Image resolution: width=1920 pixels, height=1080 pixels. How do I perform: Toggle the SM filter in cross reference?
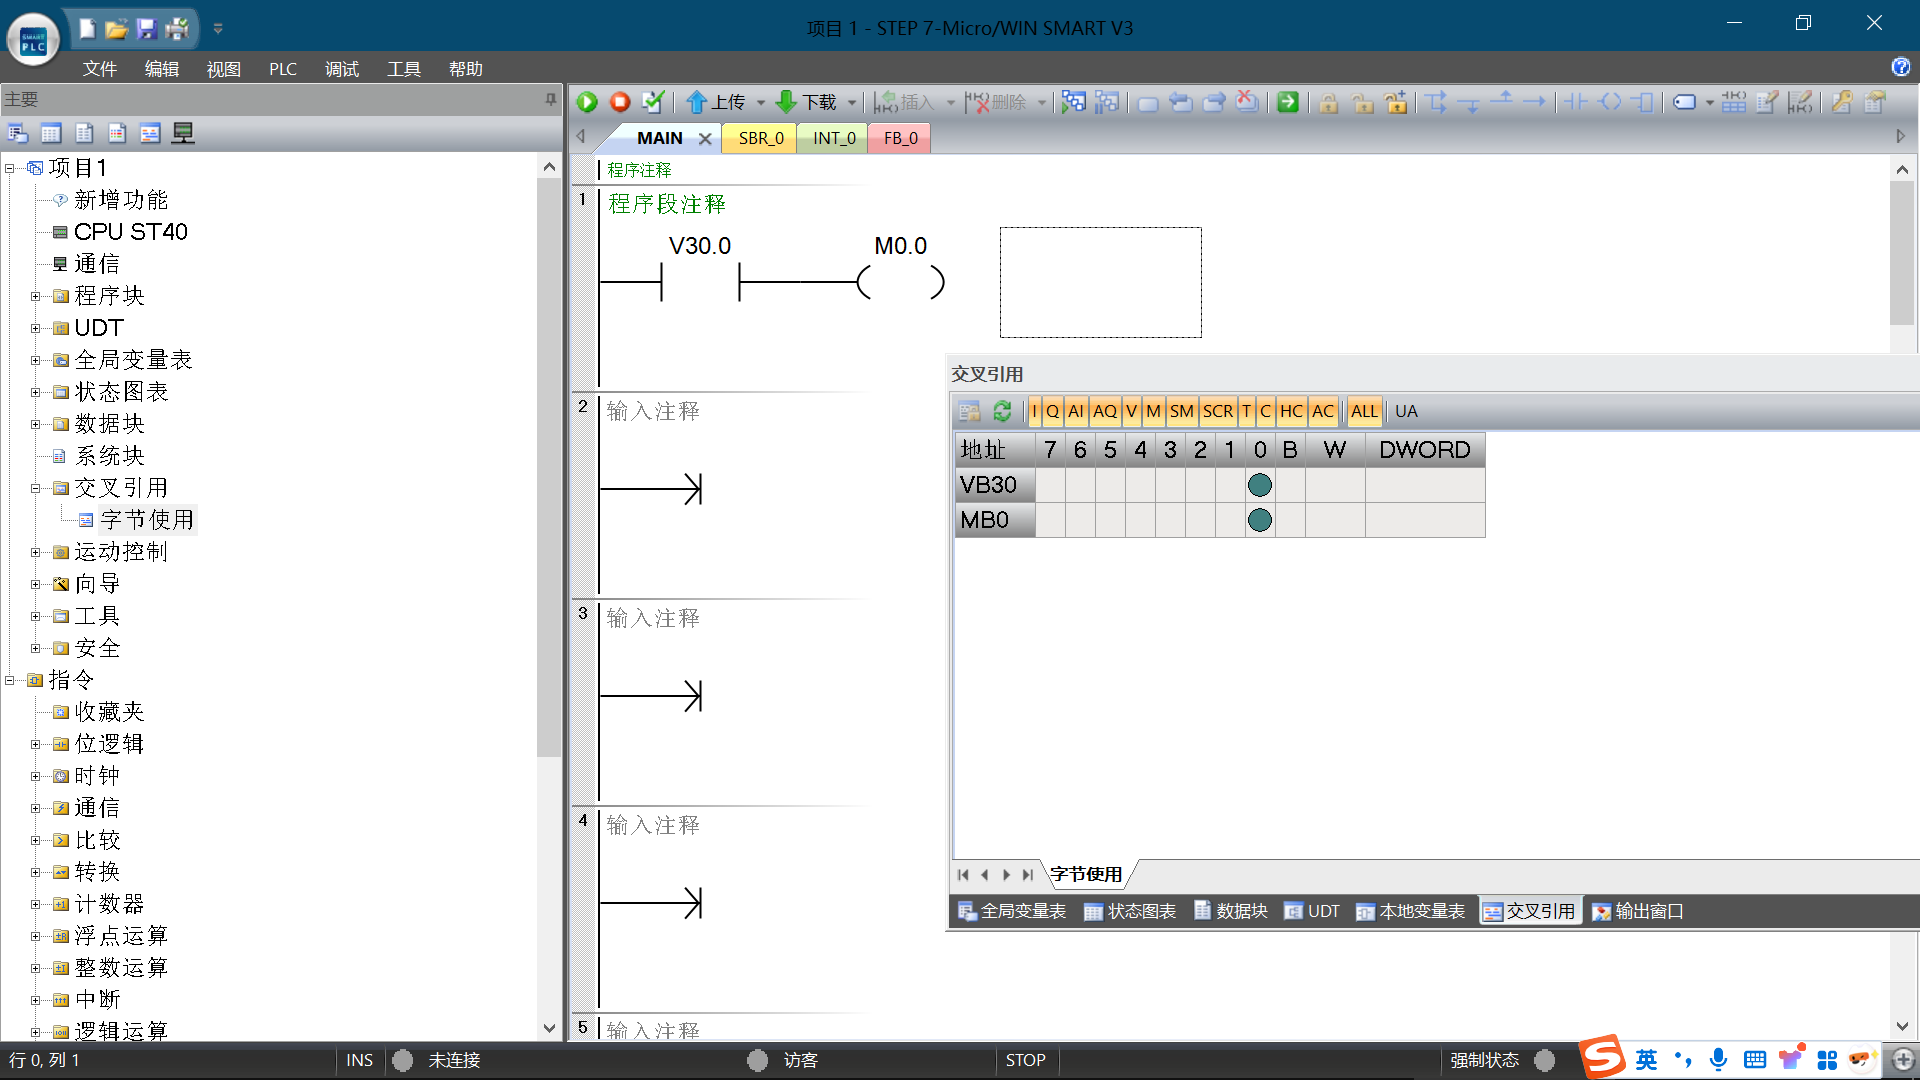1181,411
